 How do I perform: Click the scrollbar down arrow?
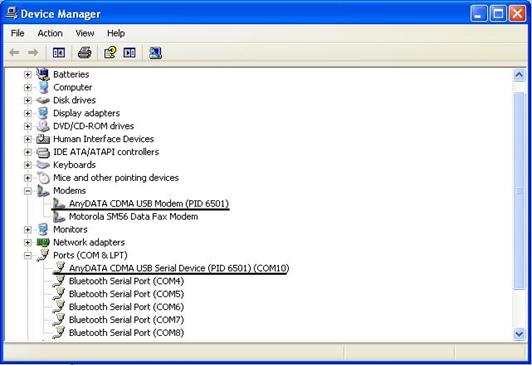click(519, 334)
